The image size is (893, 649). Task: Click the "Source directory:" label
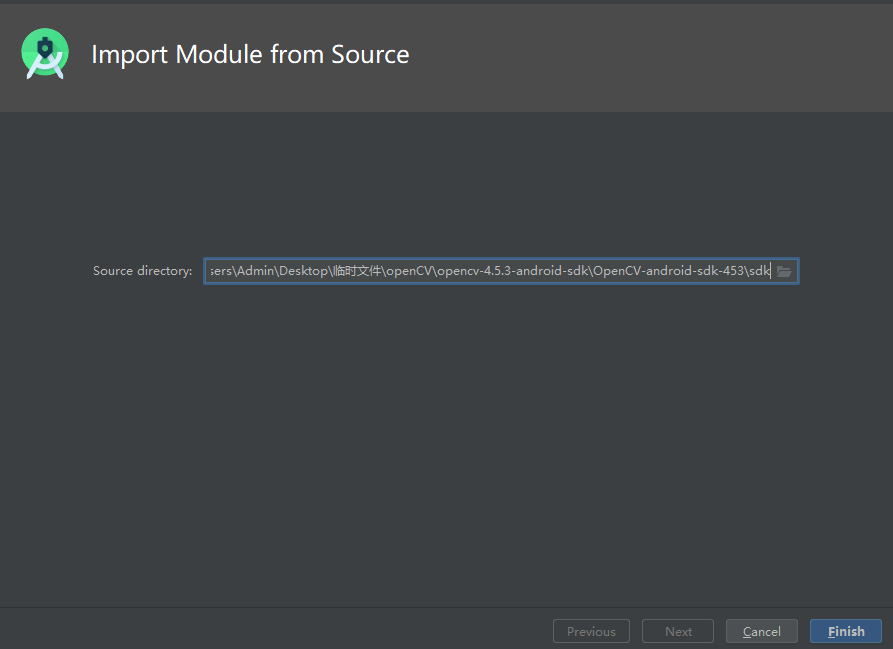(x=142, y=271)
